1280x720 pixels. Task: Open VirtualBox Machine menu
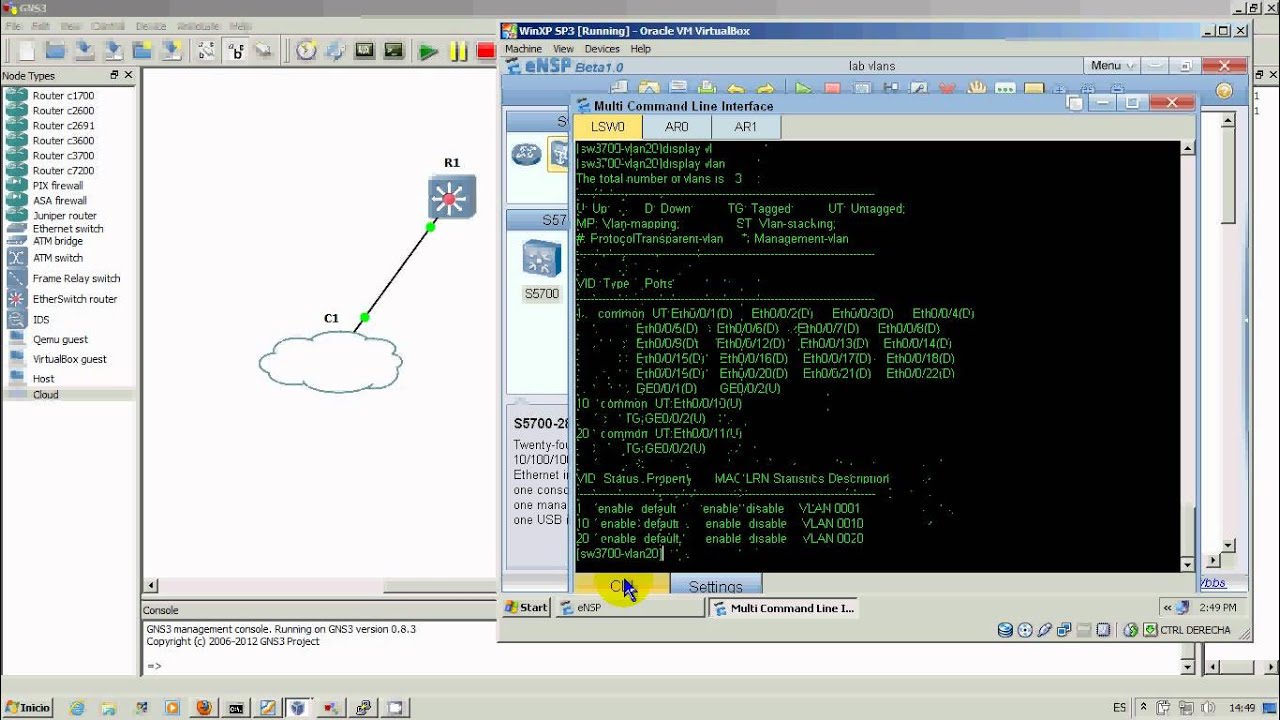[523, 48]
